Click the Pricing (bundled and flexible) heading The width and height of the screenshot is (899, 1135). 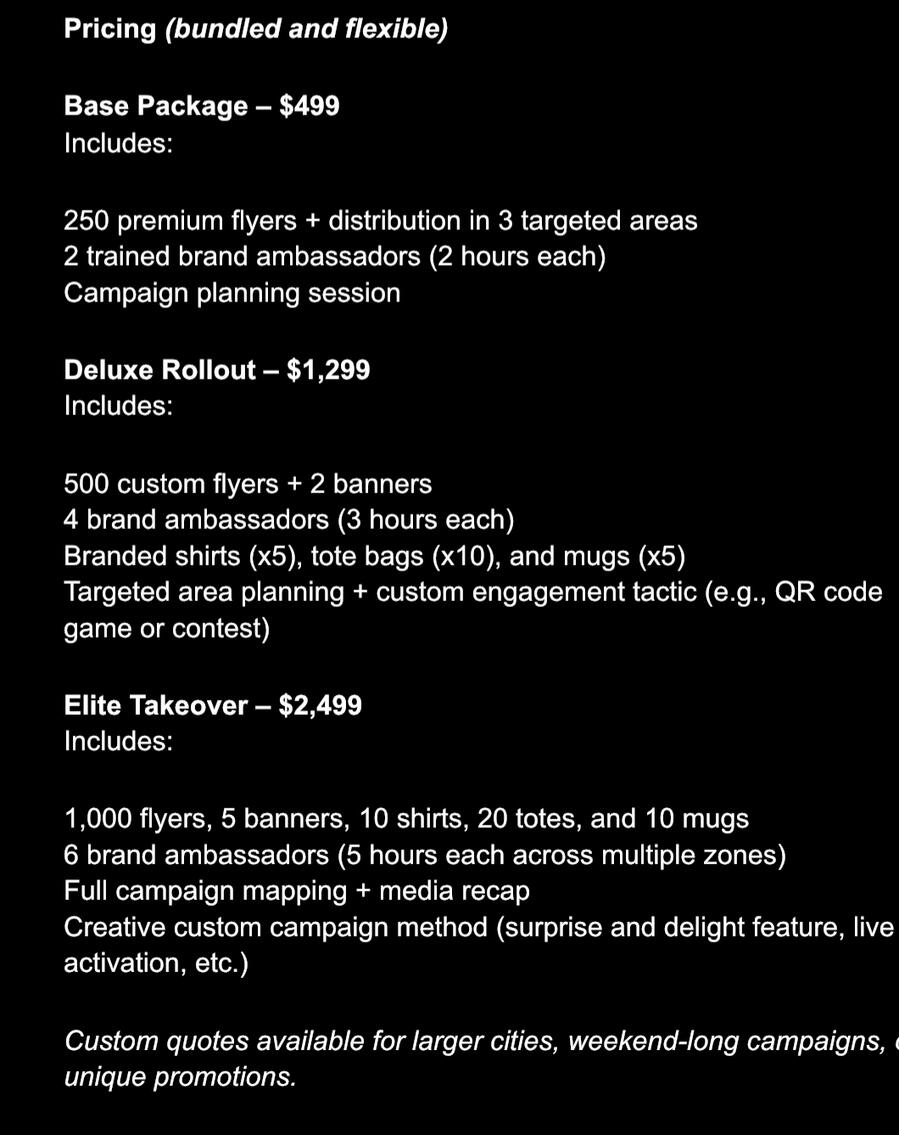[255, 29]
